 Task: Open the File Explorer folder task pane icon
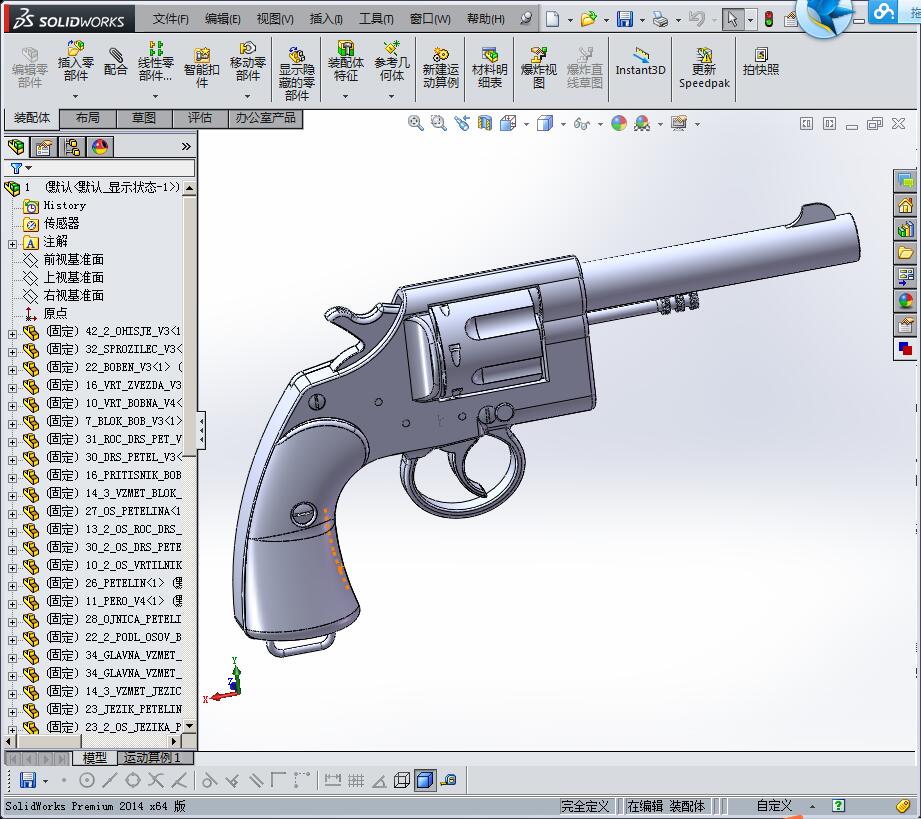[x=905, y=253]
